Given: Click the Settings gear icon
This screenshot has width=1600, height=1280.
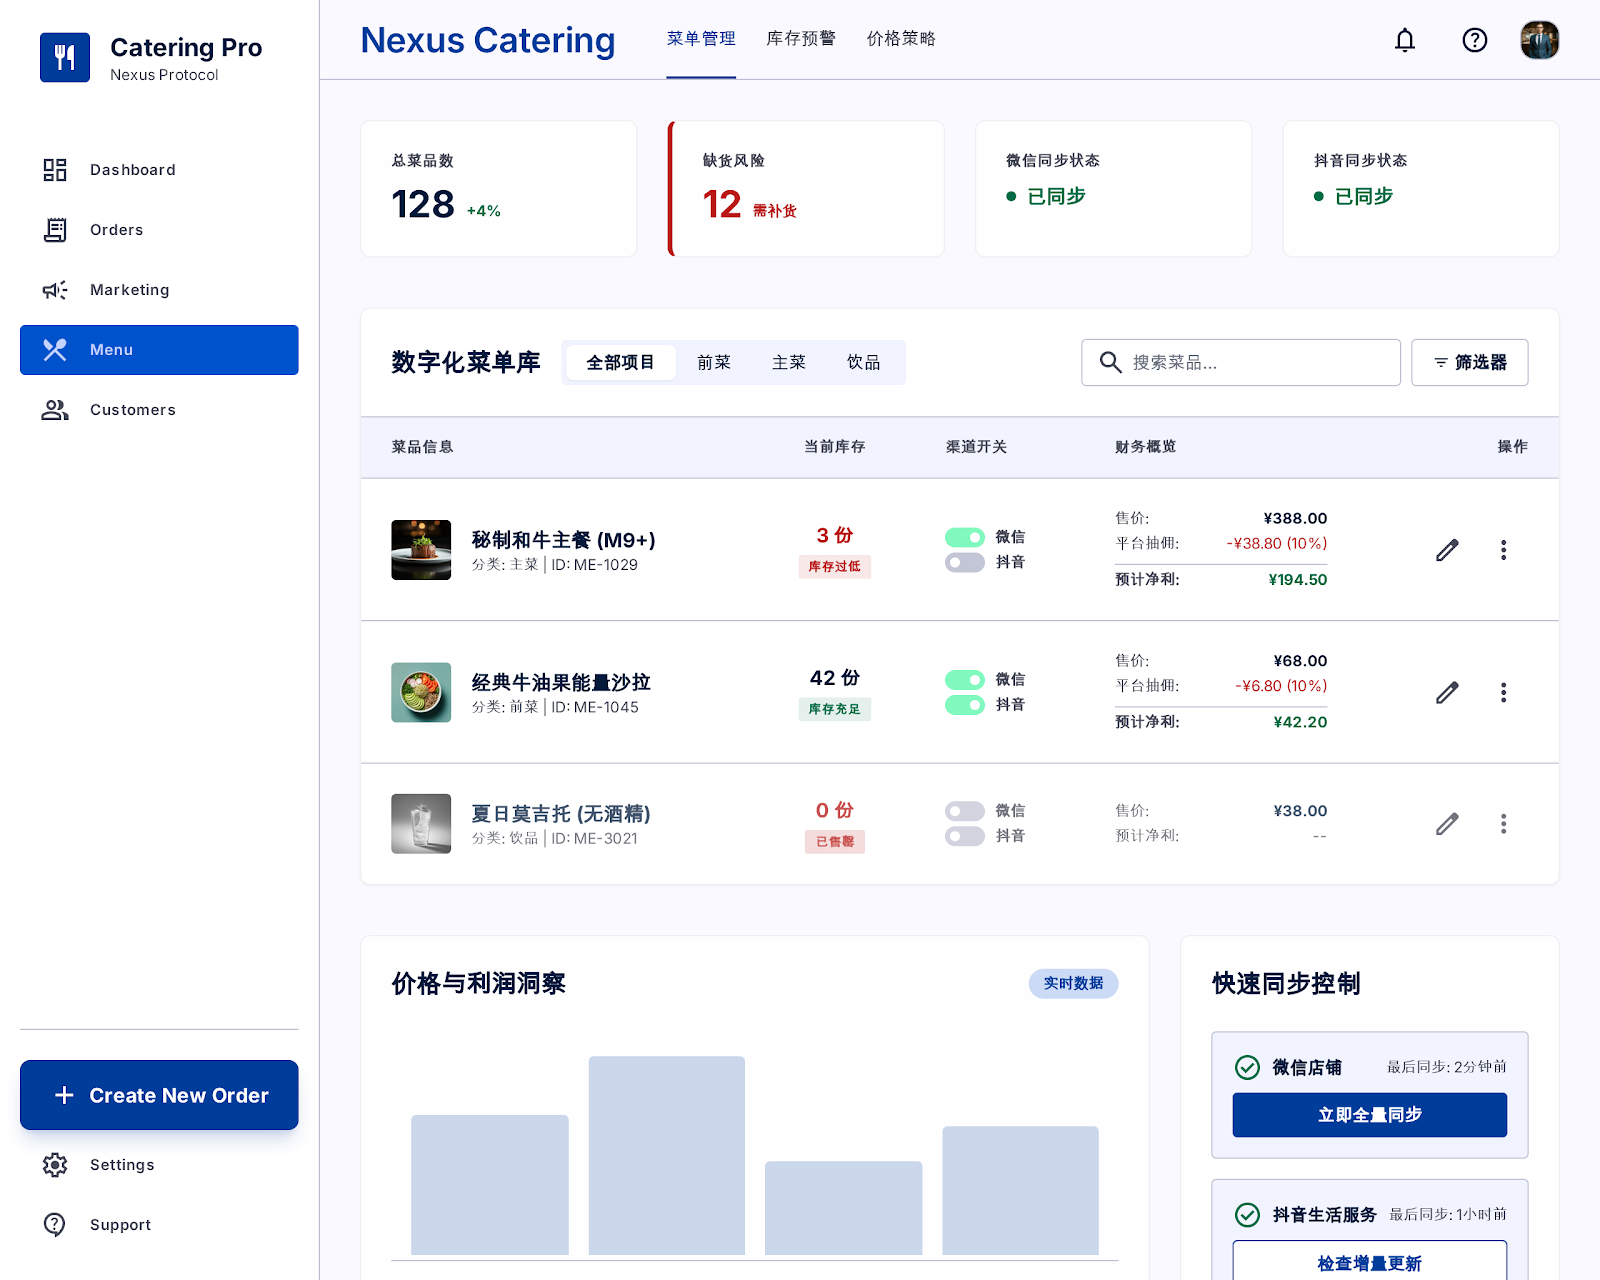Looking at the screenshot, I should (55, 1165).
